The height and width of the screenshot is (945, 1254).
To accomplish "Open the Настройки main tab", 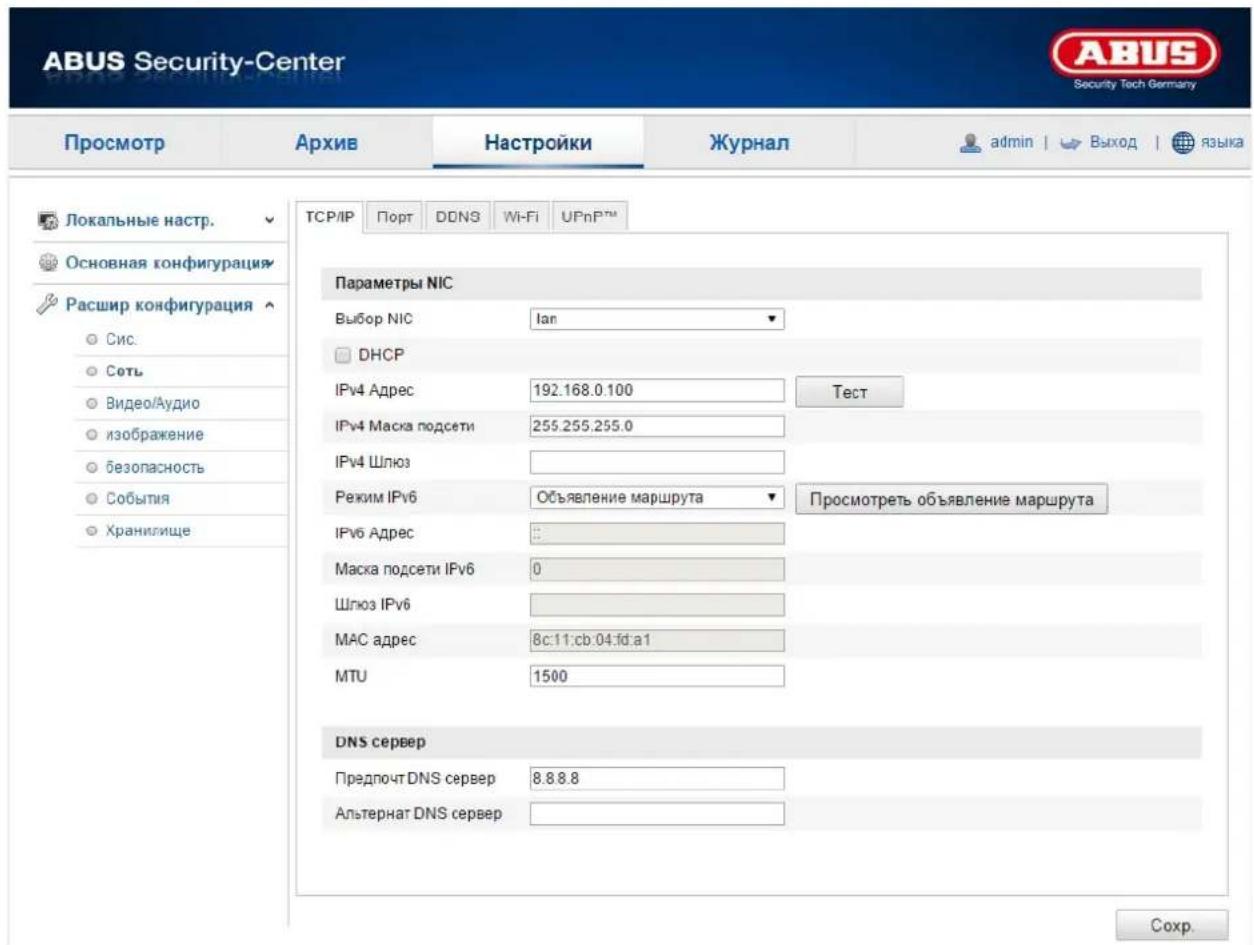I will pos(538,142).
